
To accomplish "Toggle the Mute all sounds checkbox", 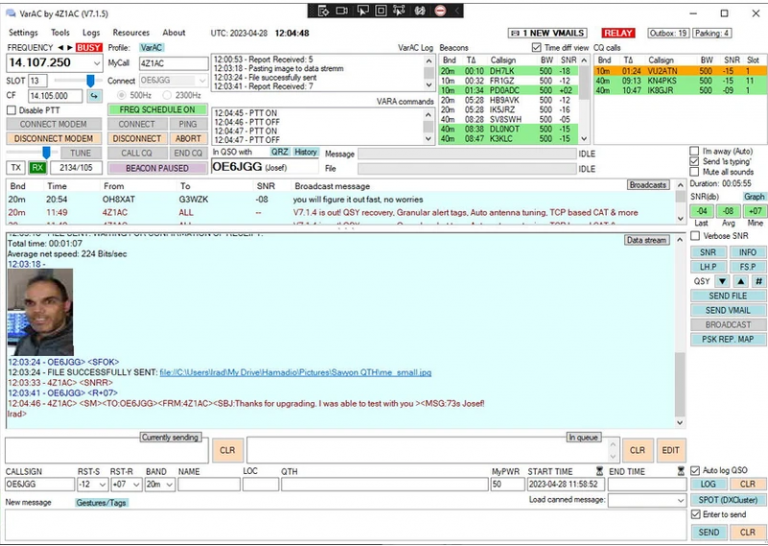I will (695, 172).
